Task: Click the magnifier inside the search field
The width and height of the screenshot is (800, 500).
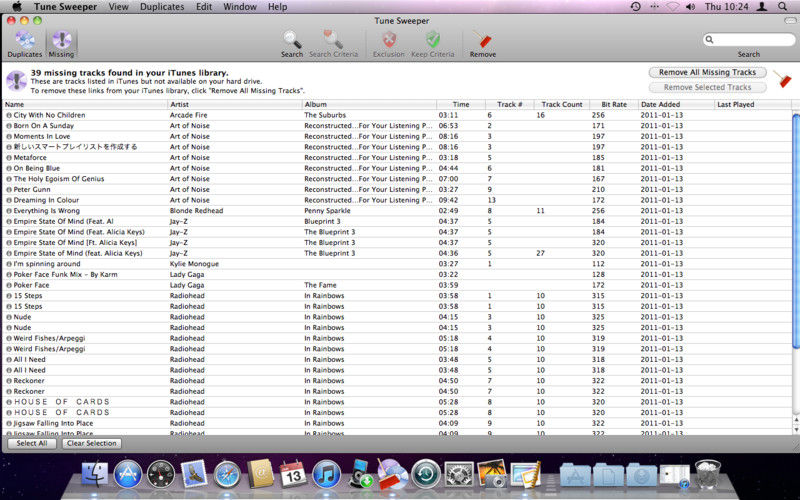Action: coord(709,40)
